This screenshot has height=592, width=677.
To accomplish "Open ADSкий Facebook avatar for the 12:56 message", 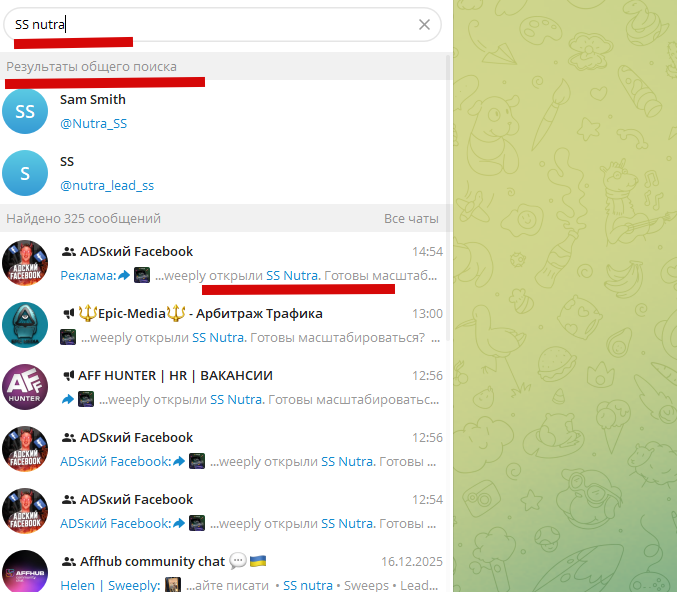I will 25,449.
